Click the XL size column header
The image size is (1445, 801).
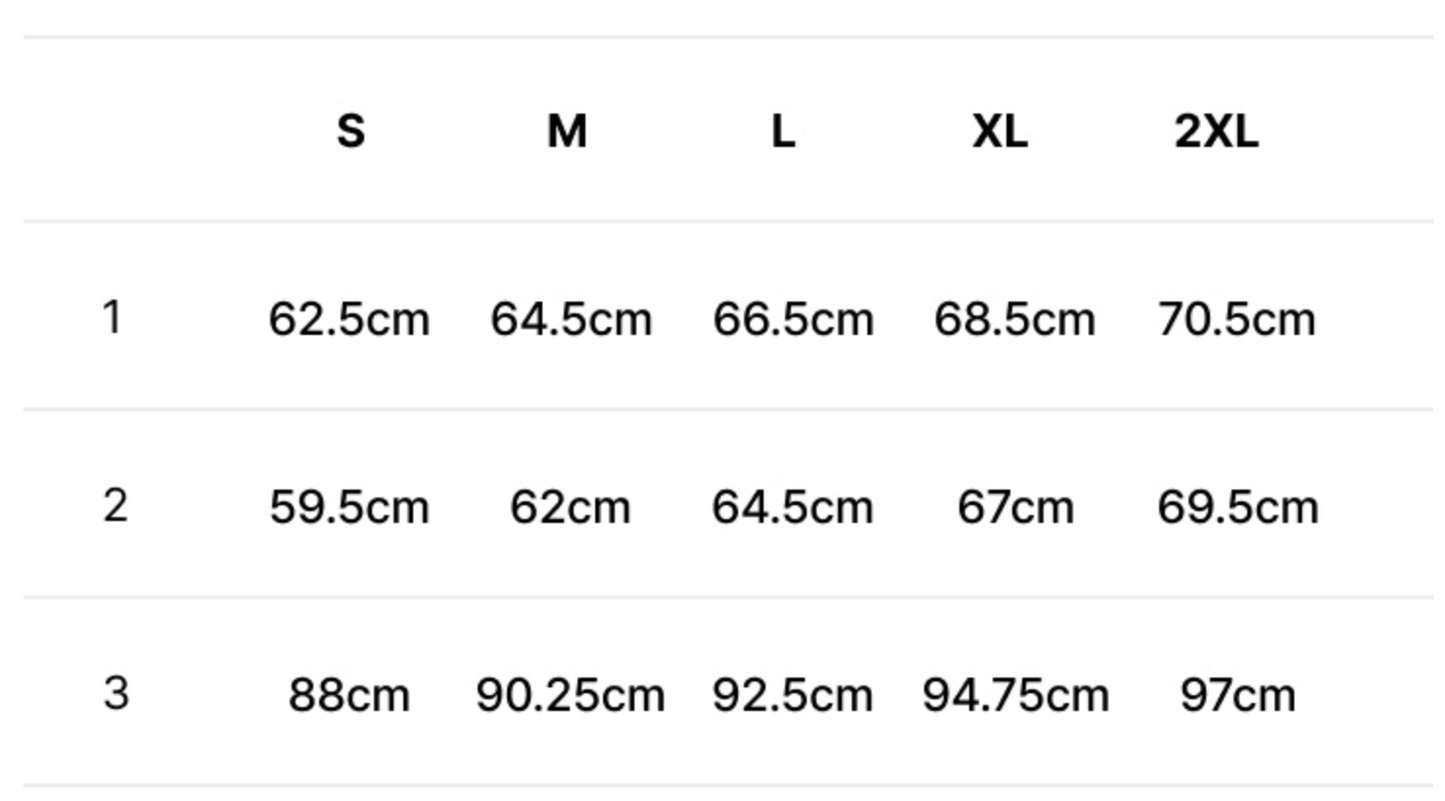click(x=1000, y=131)
